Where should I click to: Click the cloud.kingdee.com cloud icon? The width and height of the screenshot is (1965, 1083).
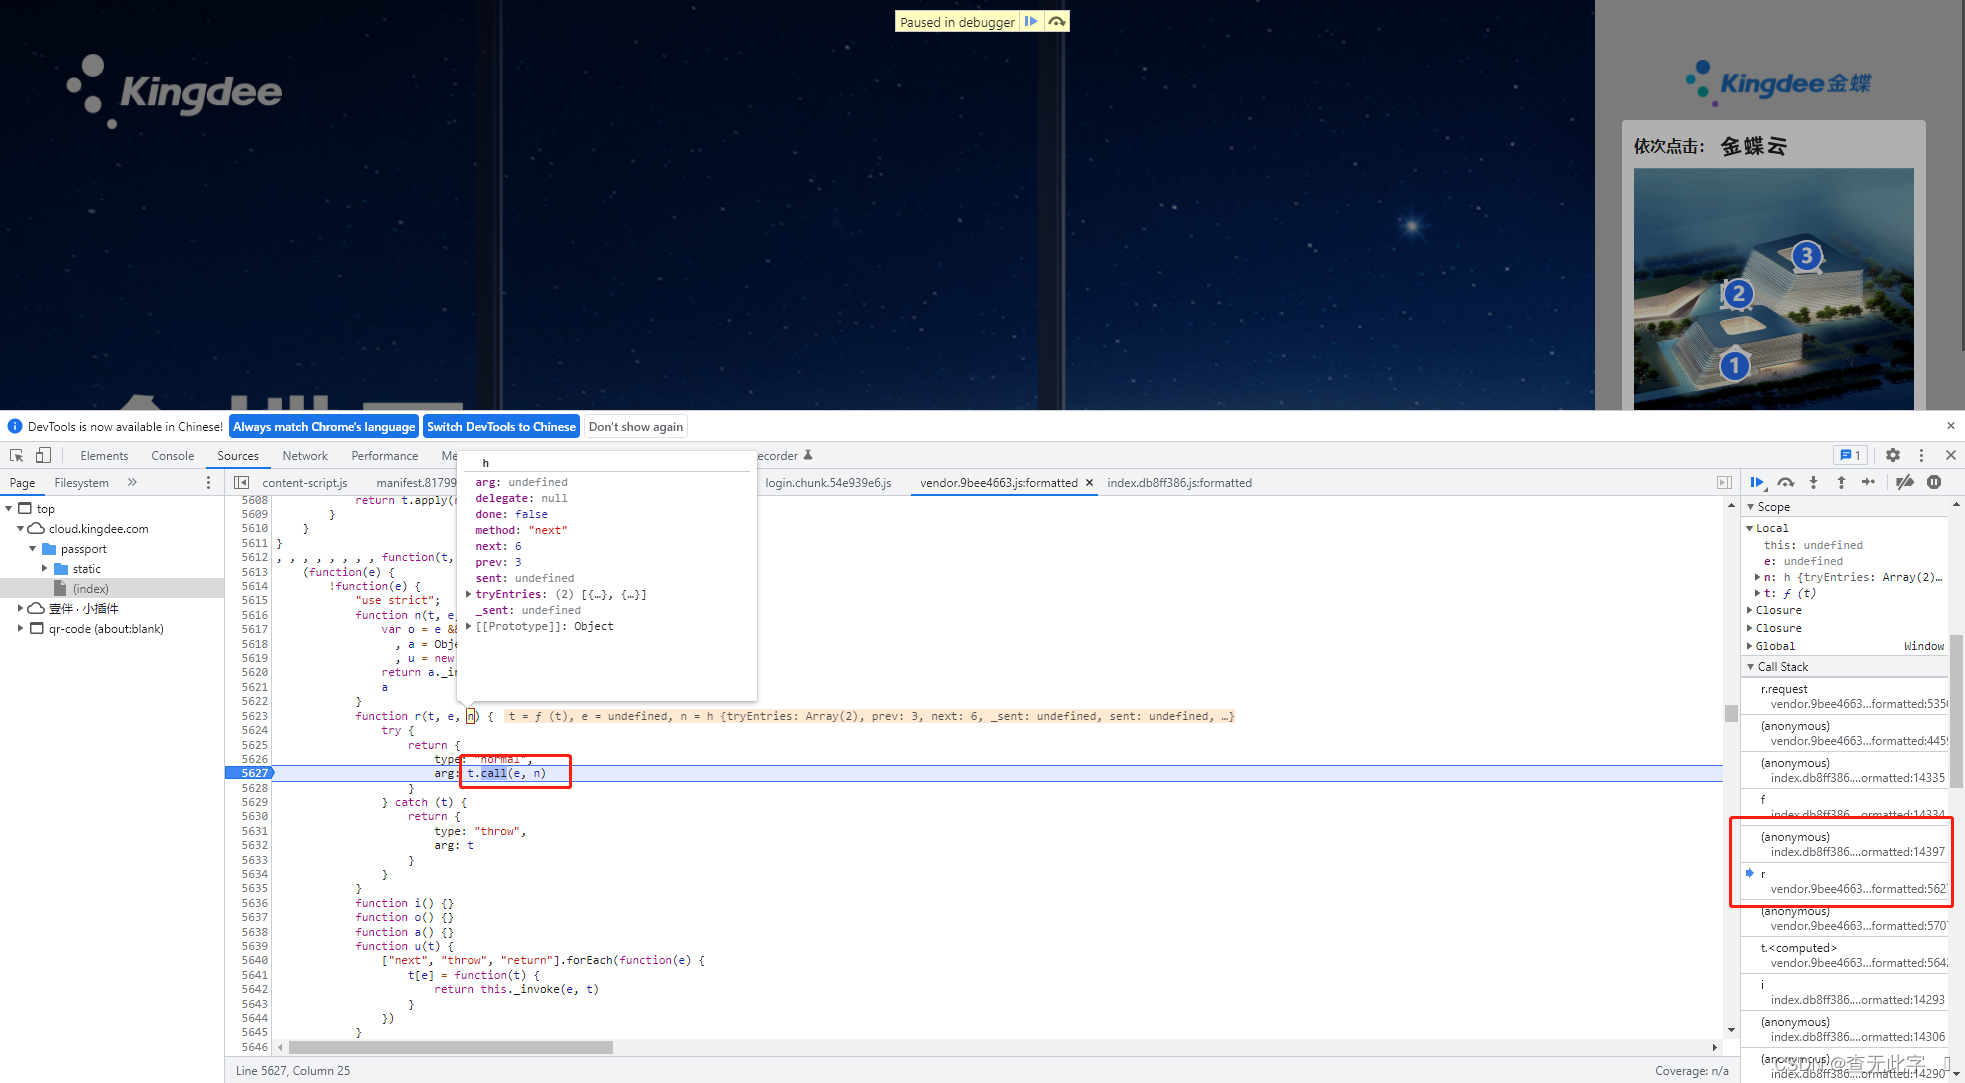point(36,529)
